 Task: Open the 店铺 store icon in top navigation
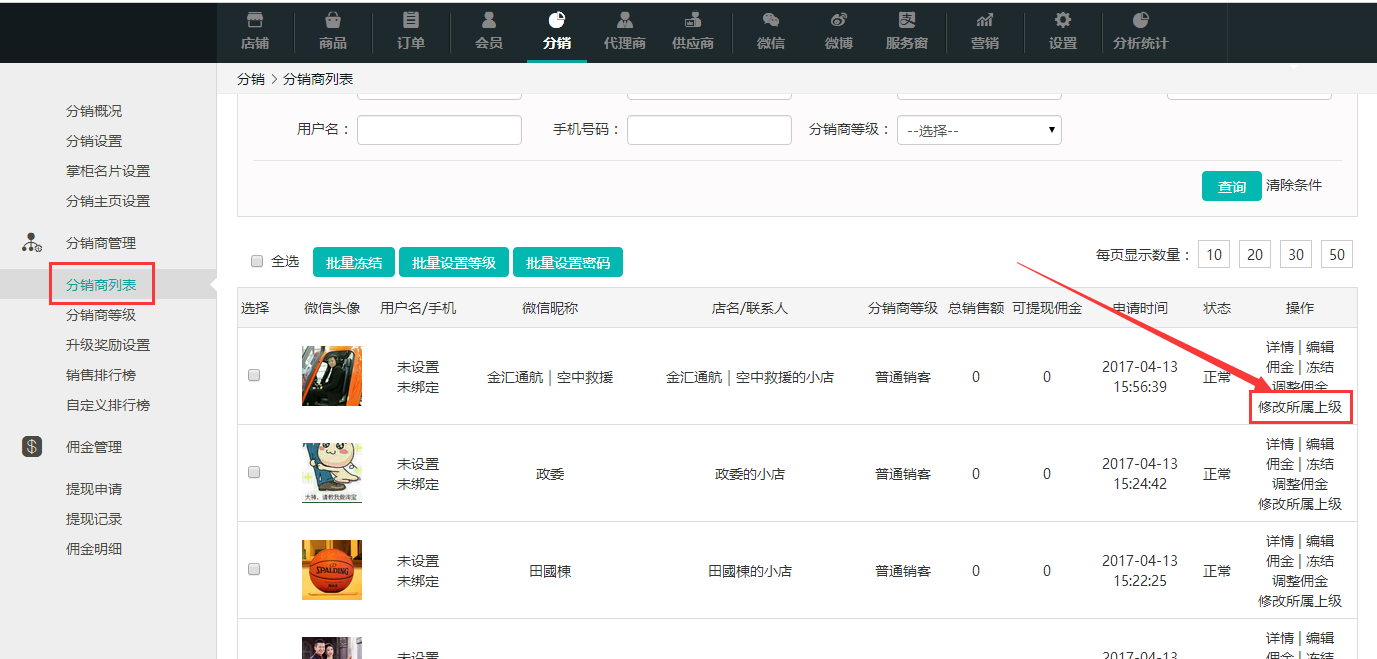(255, 20)
